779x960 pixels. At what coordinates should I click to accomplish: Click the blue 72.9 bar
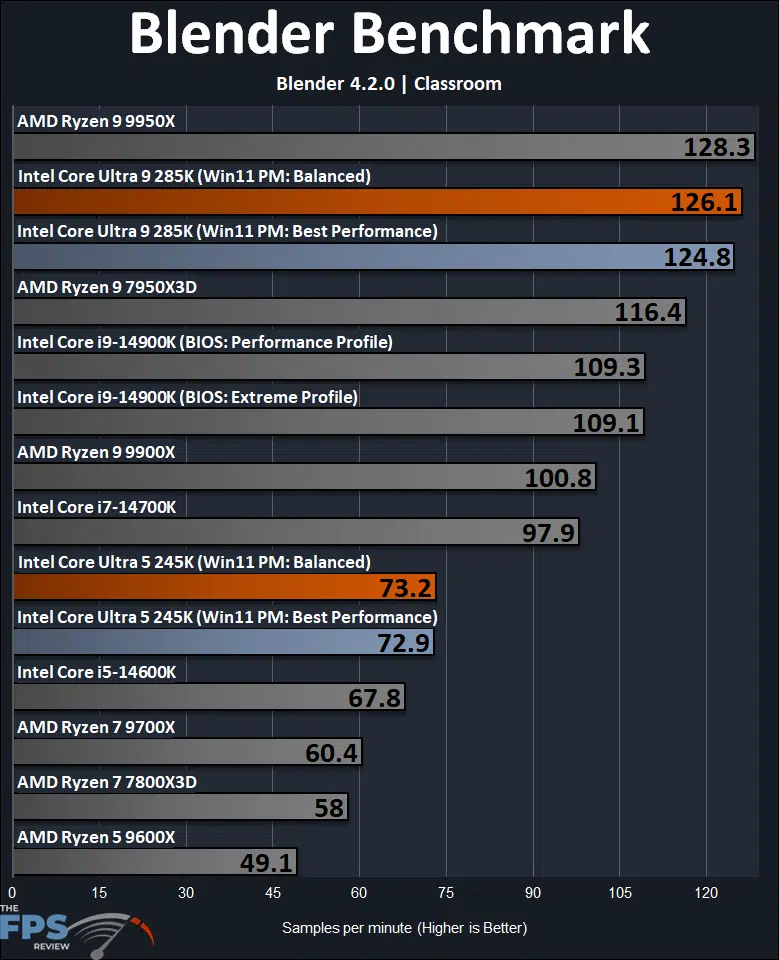coord(224,642)
